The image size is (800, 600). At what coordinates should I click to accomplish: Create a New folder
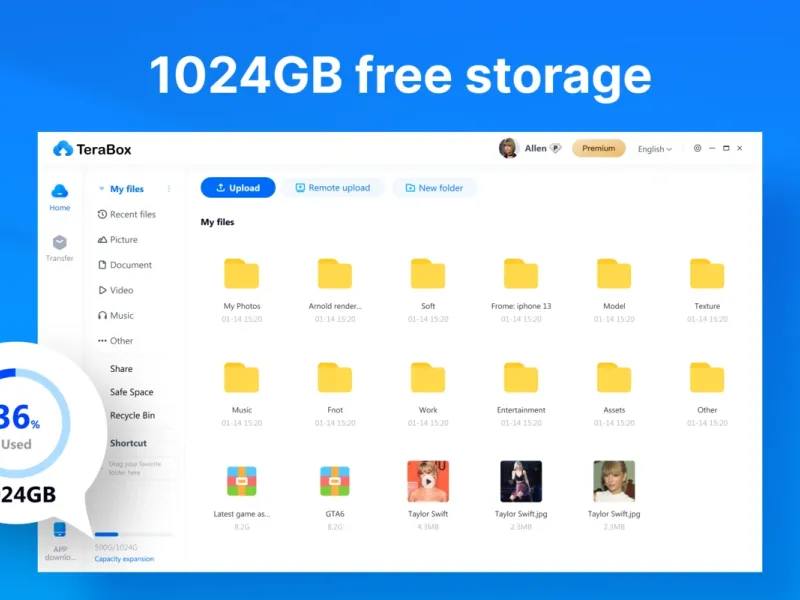pyautogui.click(x=434, y=188)
